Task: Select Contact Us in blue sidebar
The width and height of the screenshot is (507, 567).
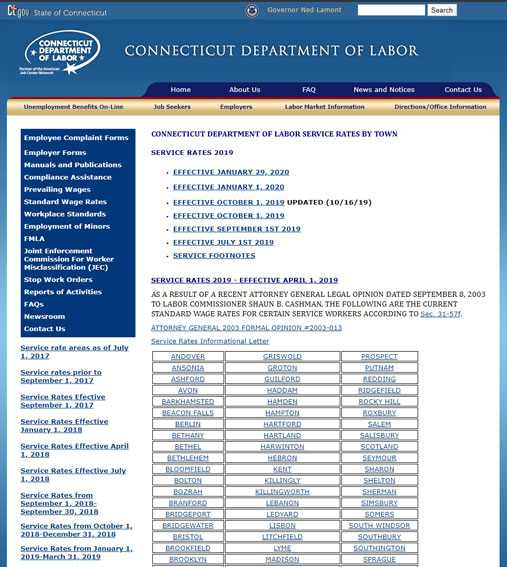Action: pyautogui.click(x=44, y=329)
